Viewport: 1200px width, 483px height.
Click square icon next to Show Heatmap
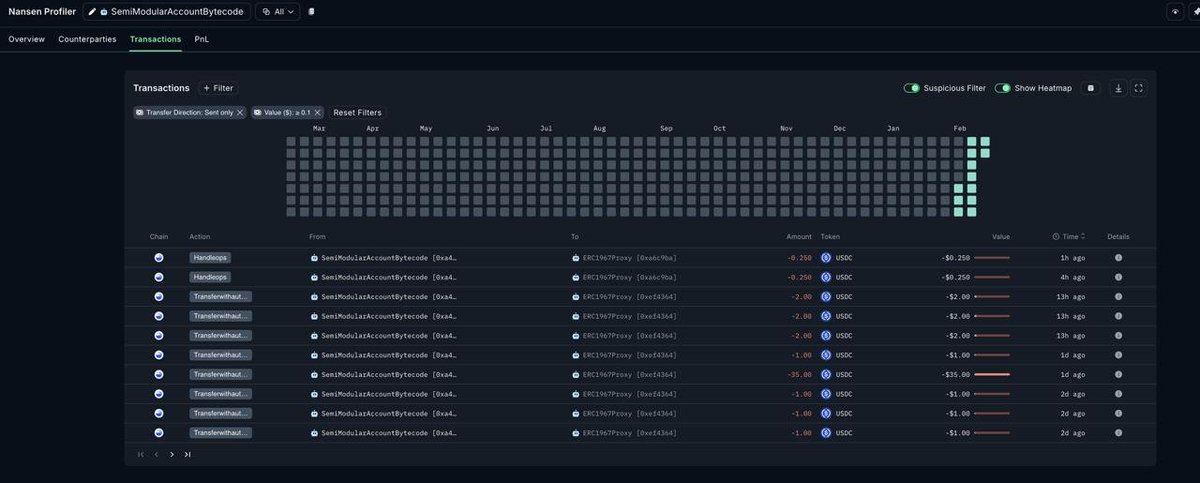1091,88
